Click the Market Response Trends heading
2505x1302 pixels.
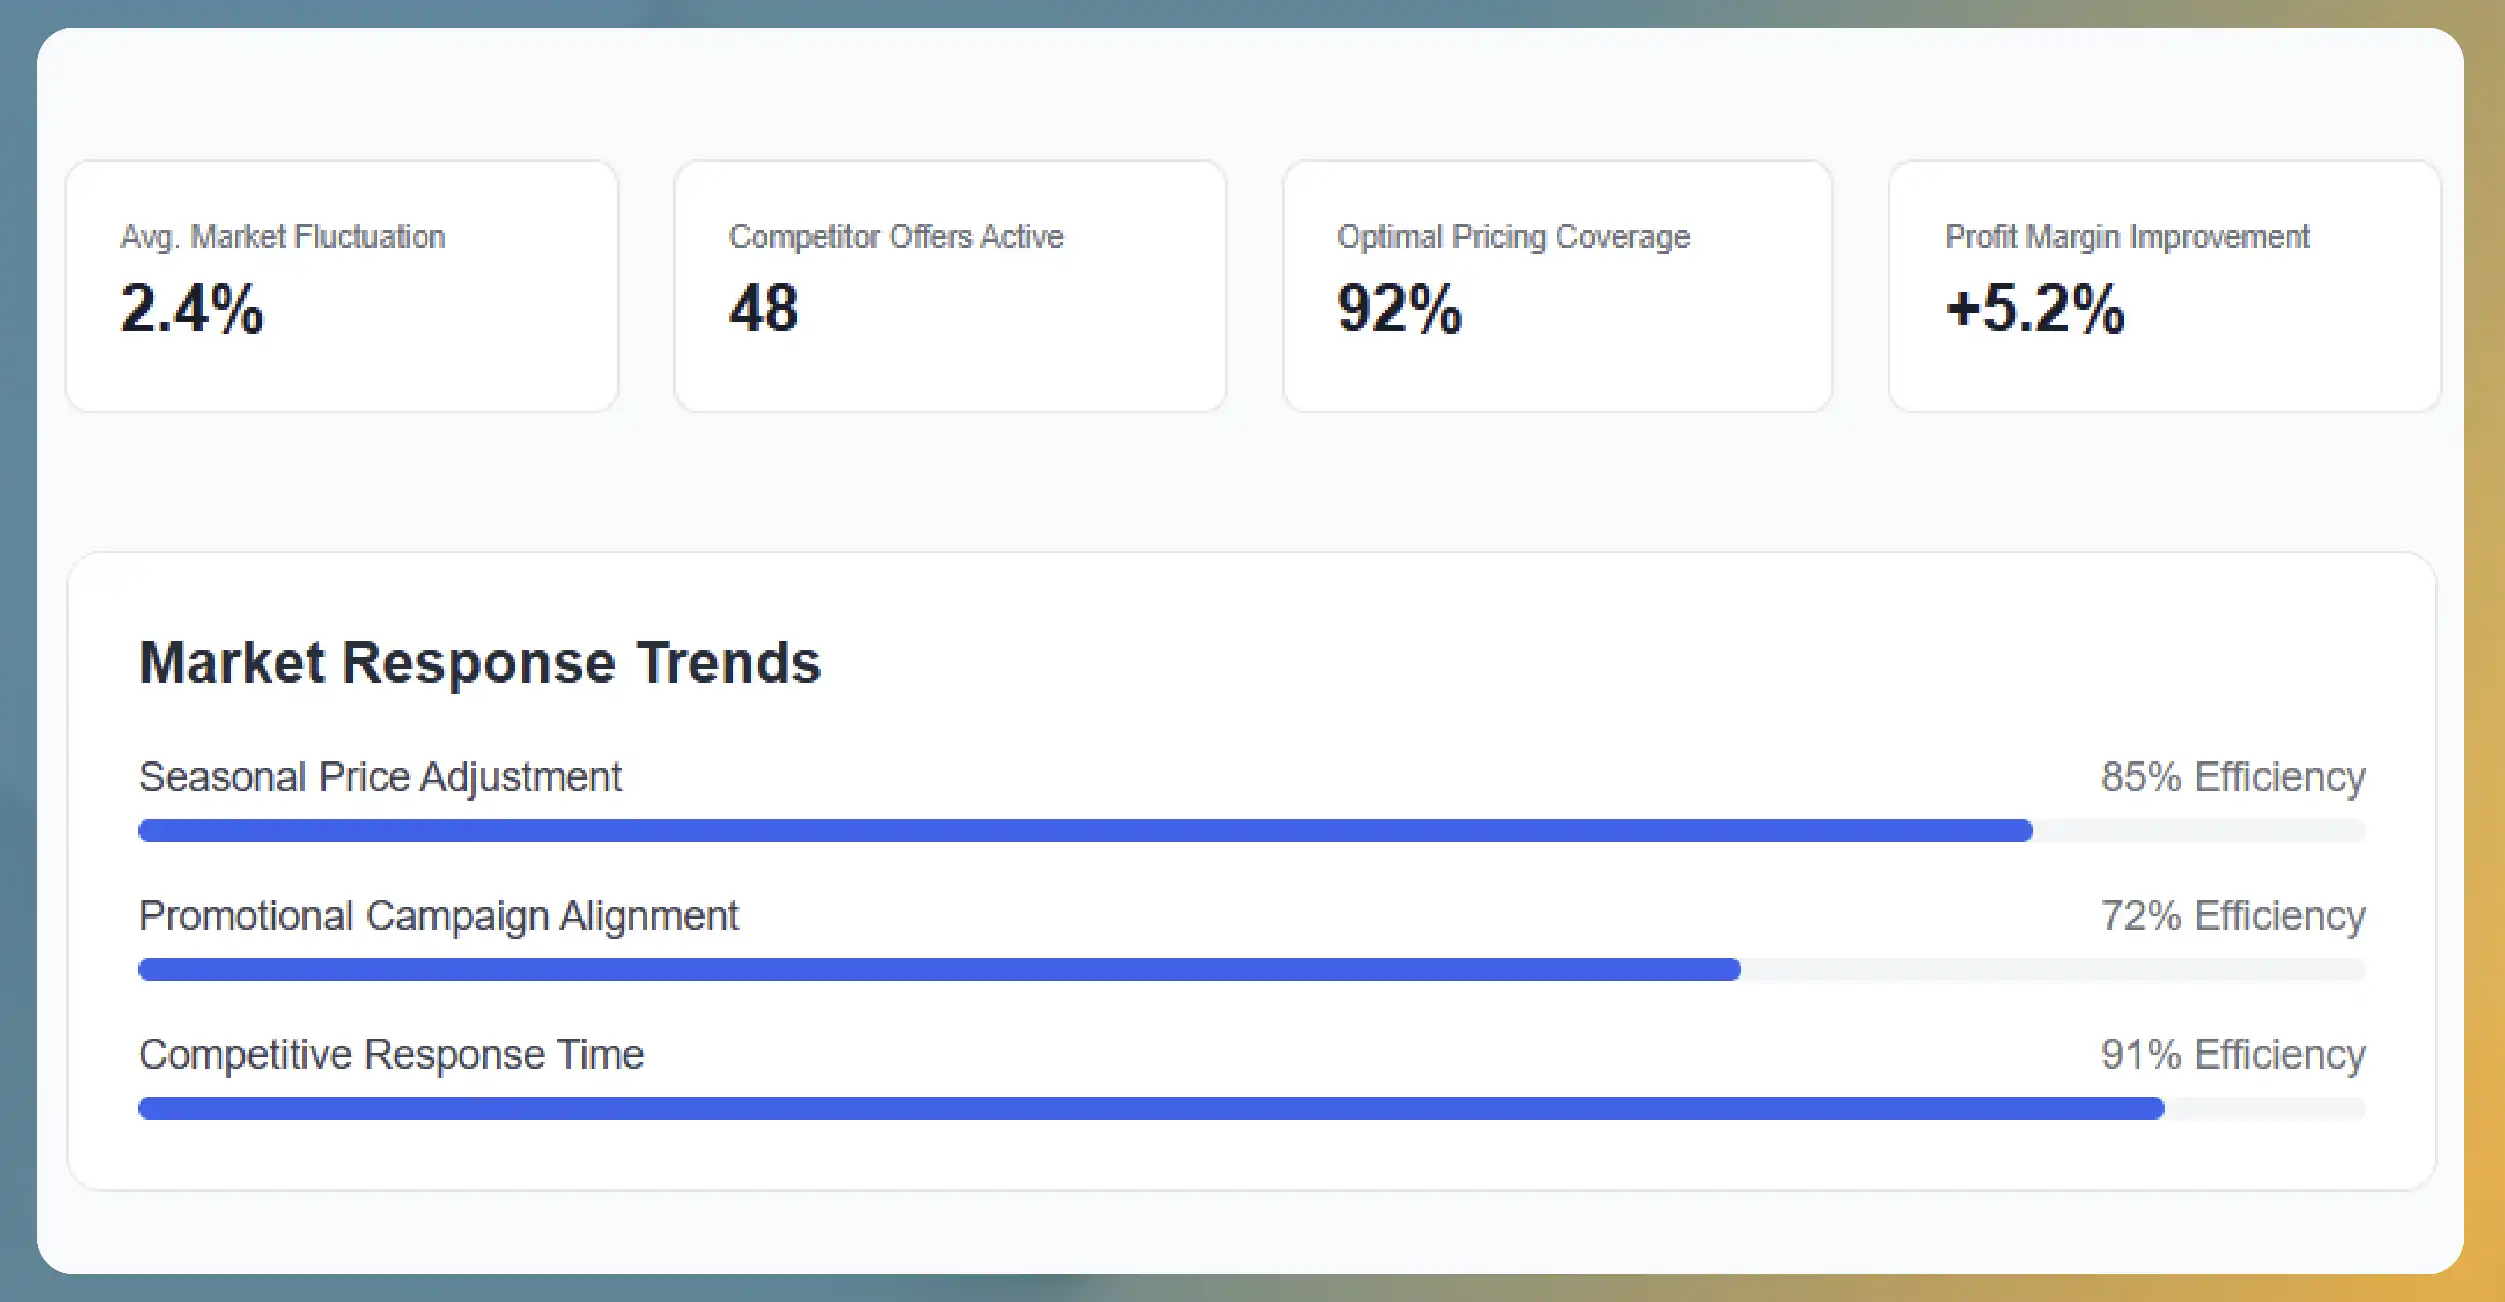480,663
